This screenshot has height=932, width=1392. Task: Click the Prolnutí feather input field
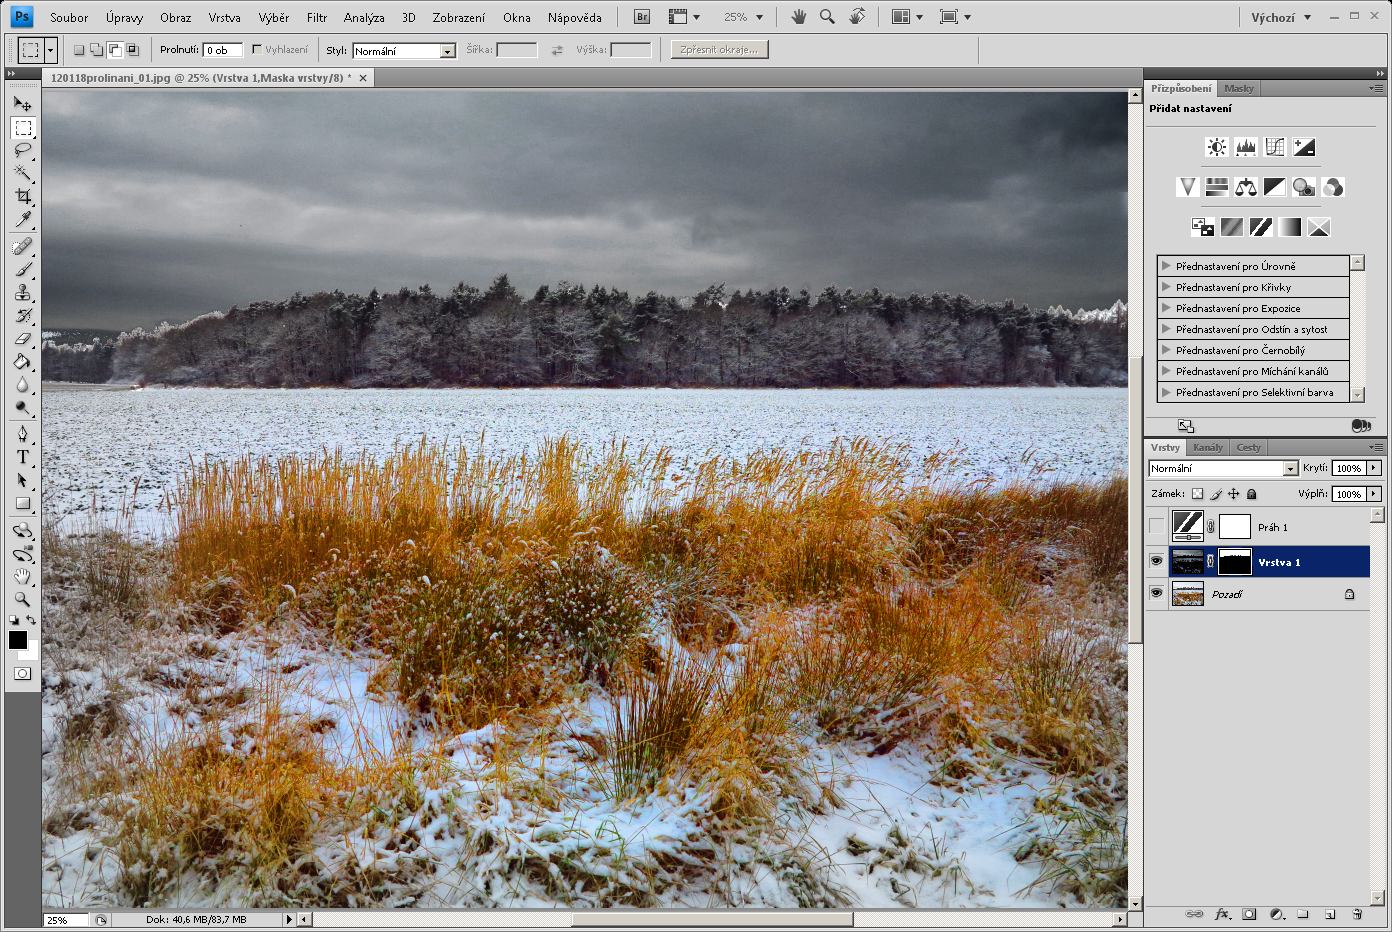point(222,50)
